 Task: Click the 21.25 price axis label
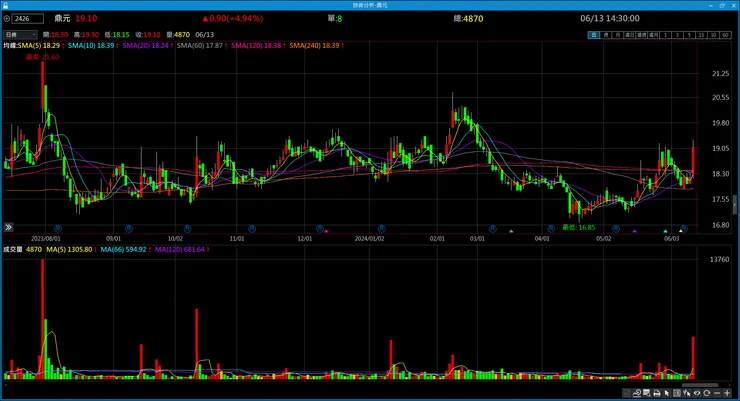(x=720, y=74)
